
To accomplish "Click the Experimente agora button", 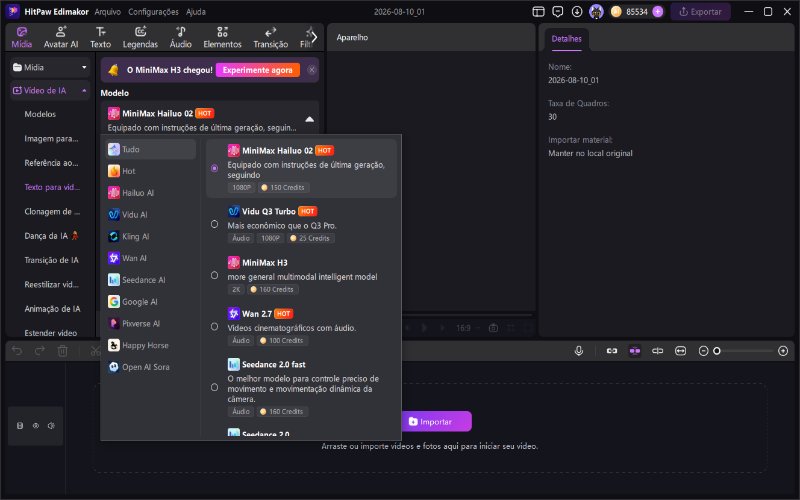I will [258, 70].
